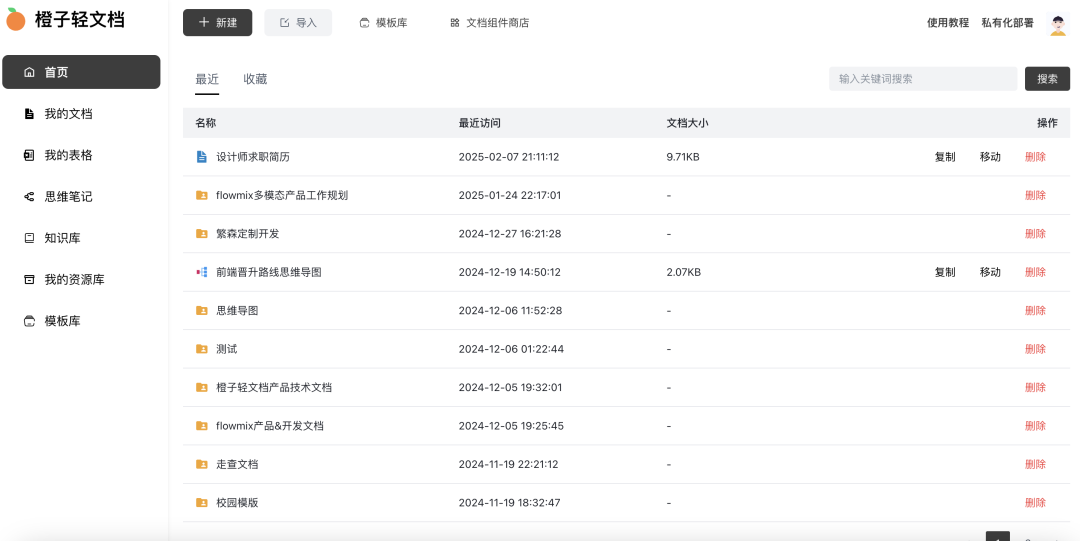Click mind-map icon of 前端晋升路线思维导图
1080x541 pixels.
tap(202, 272)
